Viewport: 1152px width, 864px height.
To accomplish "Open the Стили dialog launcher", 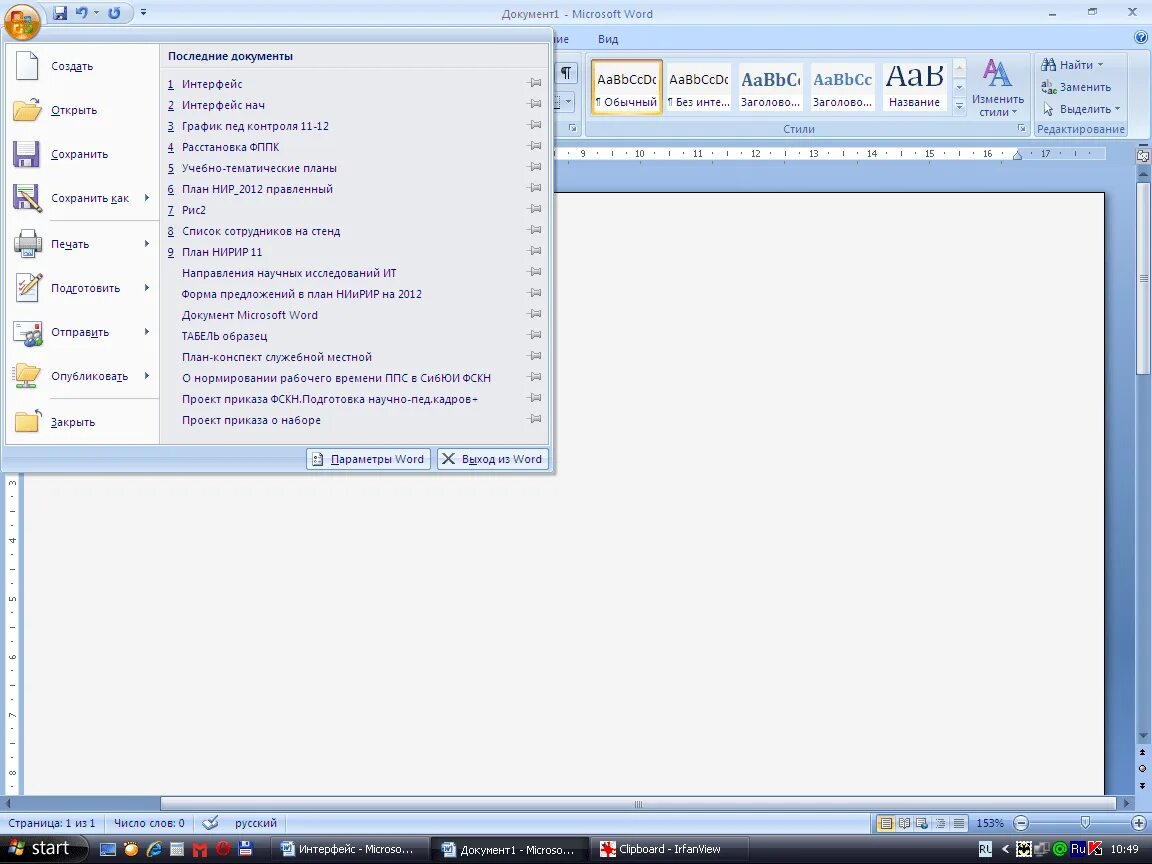I will click(1021, 129).
